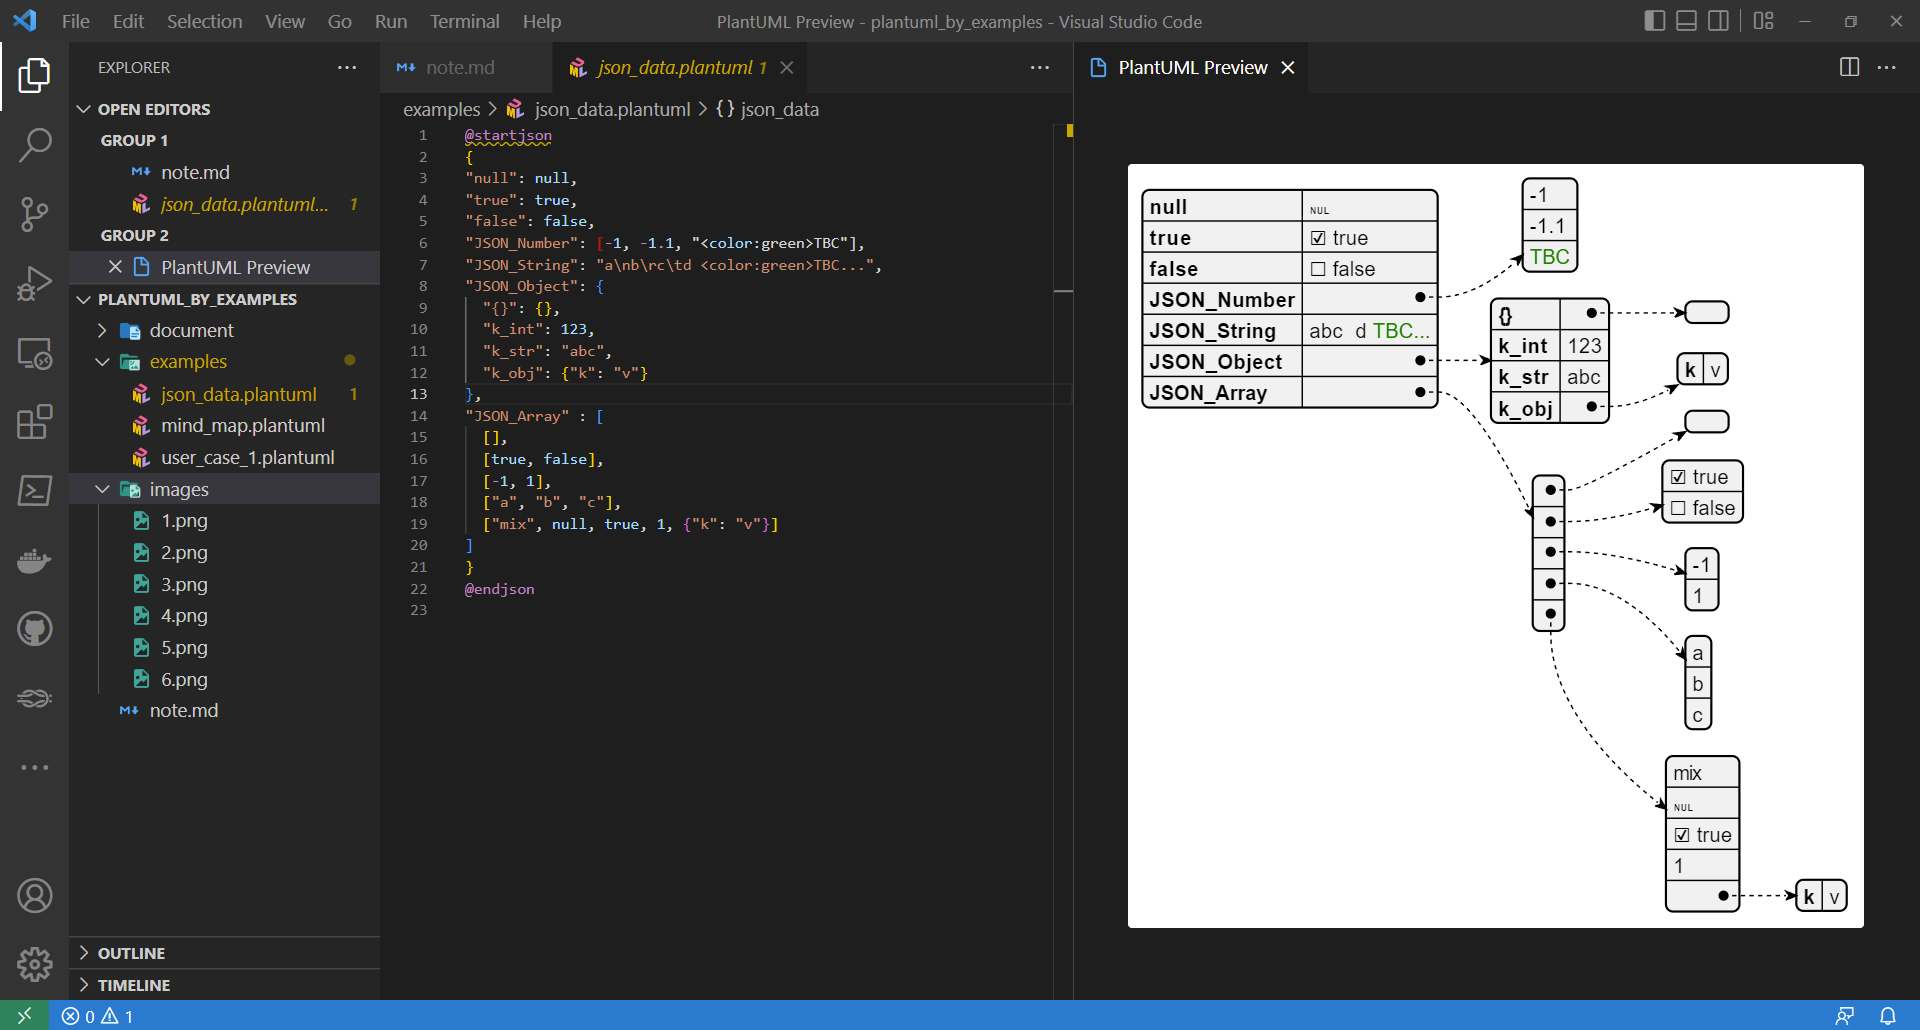The width and height of the screenshot is (1920, 1030).
Task: Open the Source Control view
Action: [34, 214]
